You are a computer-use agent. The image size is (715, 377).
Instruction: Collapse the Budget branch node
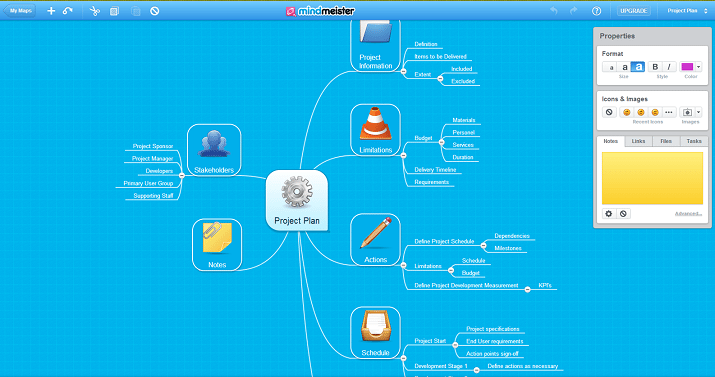click(x=441, y=142)
